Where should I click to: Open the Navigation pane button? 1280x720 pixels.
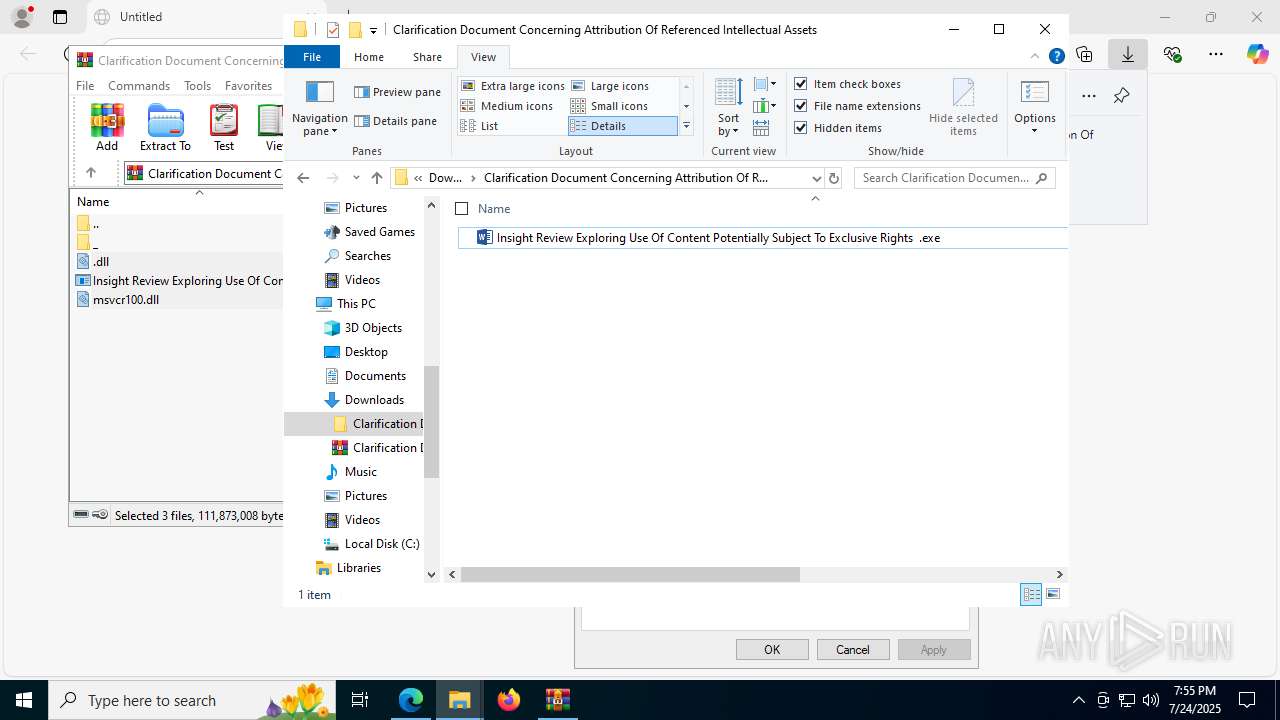pyautogui.click(x=320, y=109)
